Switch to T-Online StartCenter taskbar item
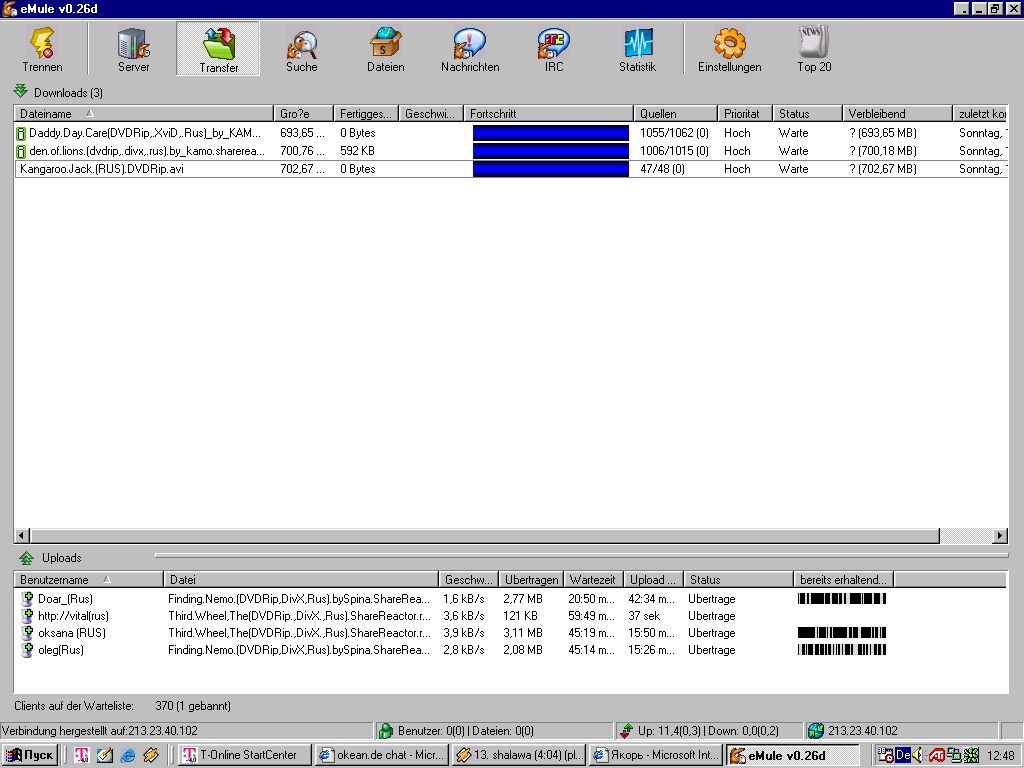1024x768 pixels. [x=244, y=755]
